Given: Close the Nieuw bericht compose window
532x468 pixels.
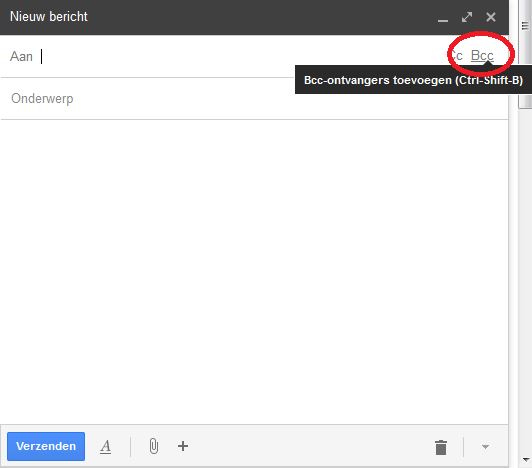Looking at the screenshot, I should pyautogui.click(x=491, y=17).
